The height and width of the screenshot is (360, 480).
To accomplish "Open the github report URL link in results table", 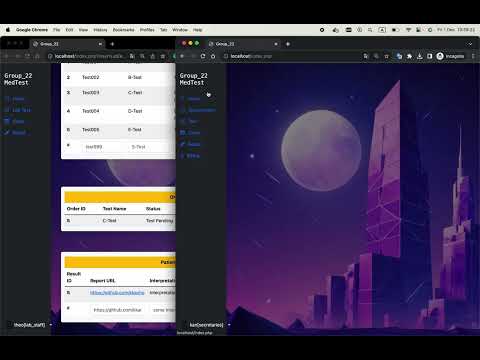I will [x=117, y=293].
